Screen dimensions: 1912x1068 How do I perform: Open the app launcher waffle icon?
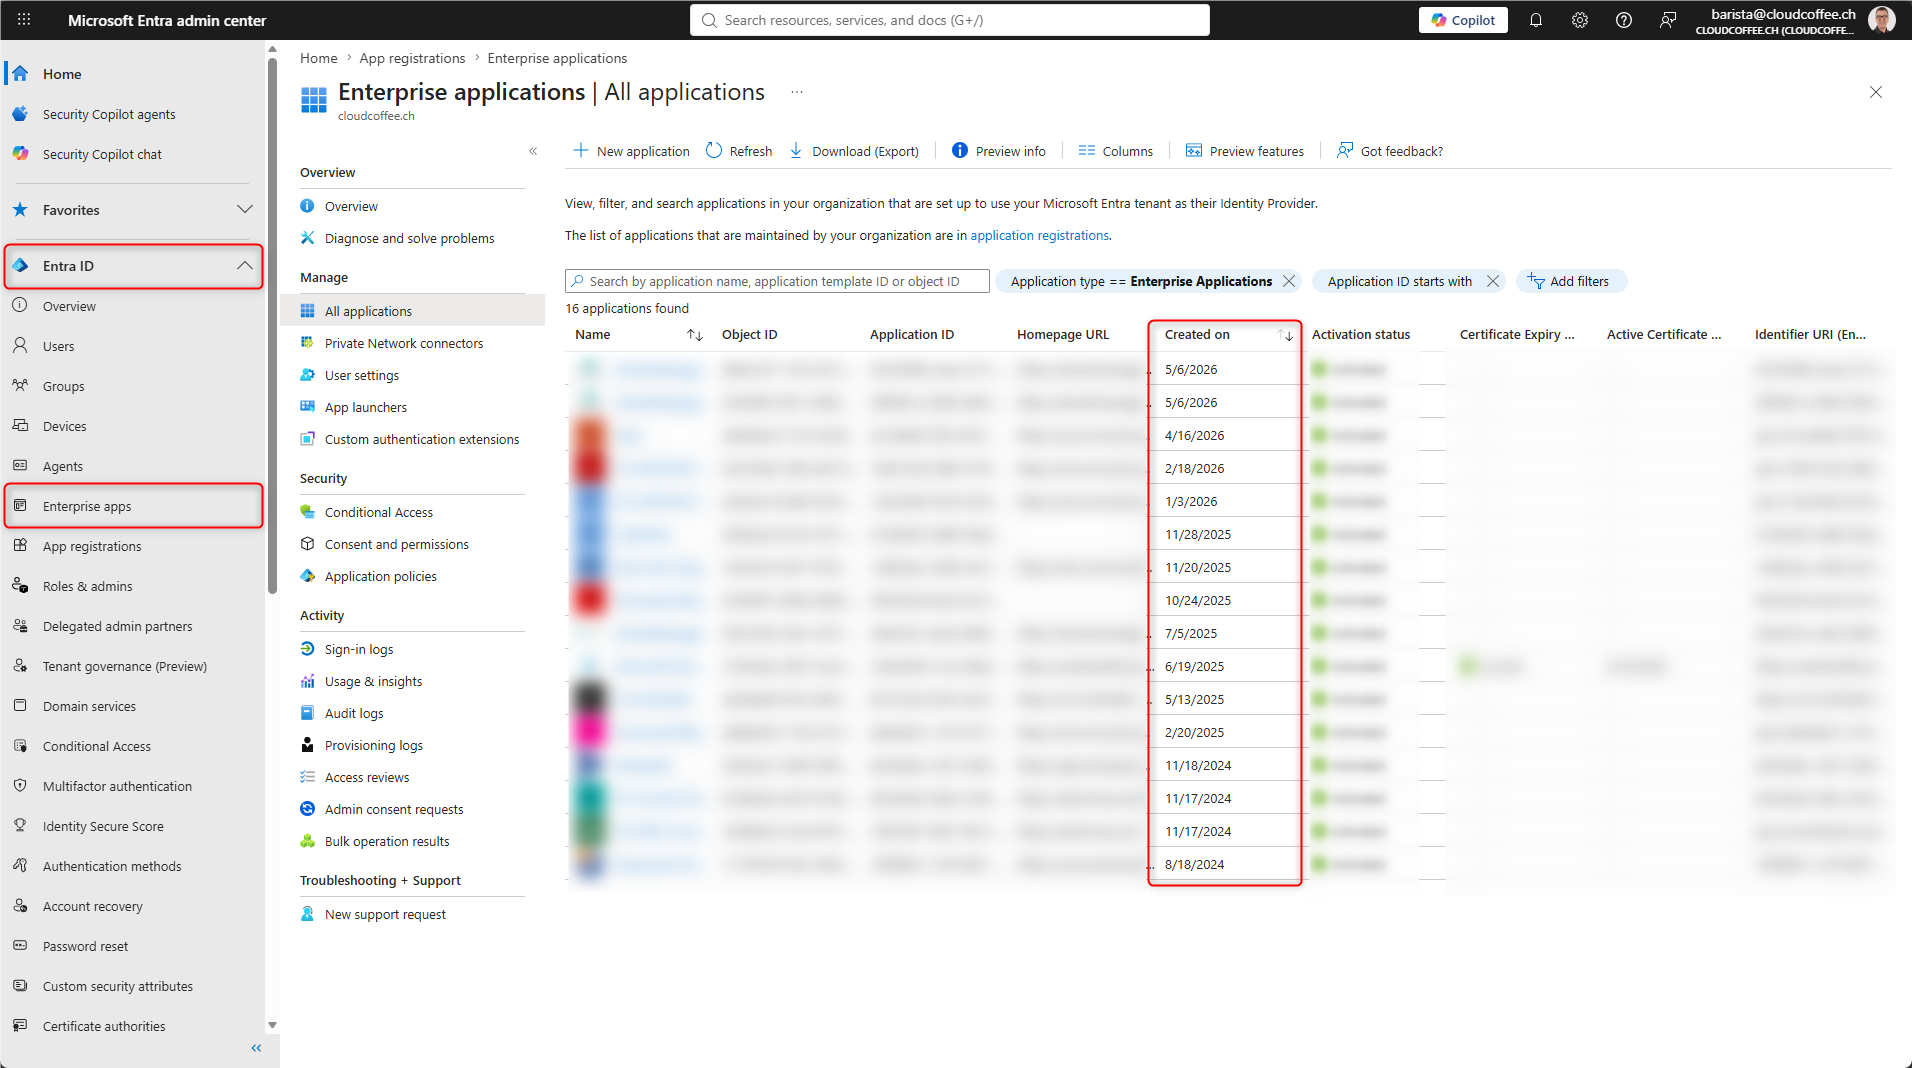point(24,20)
